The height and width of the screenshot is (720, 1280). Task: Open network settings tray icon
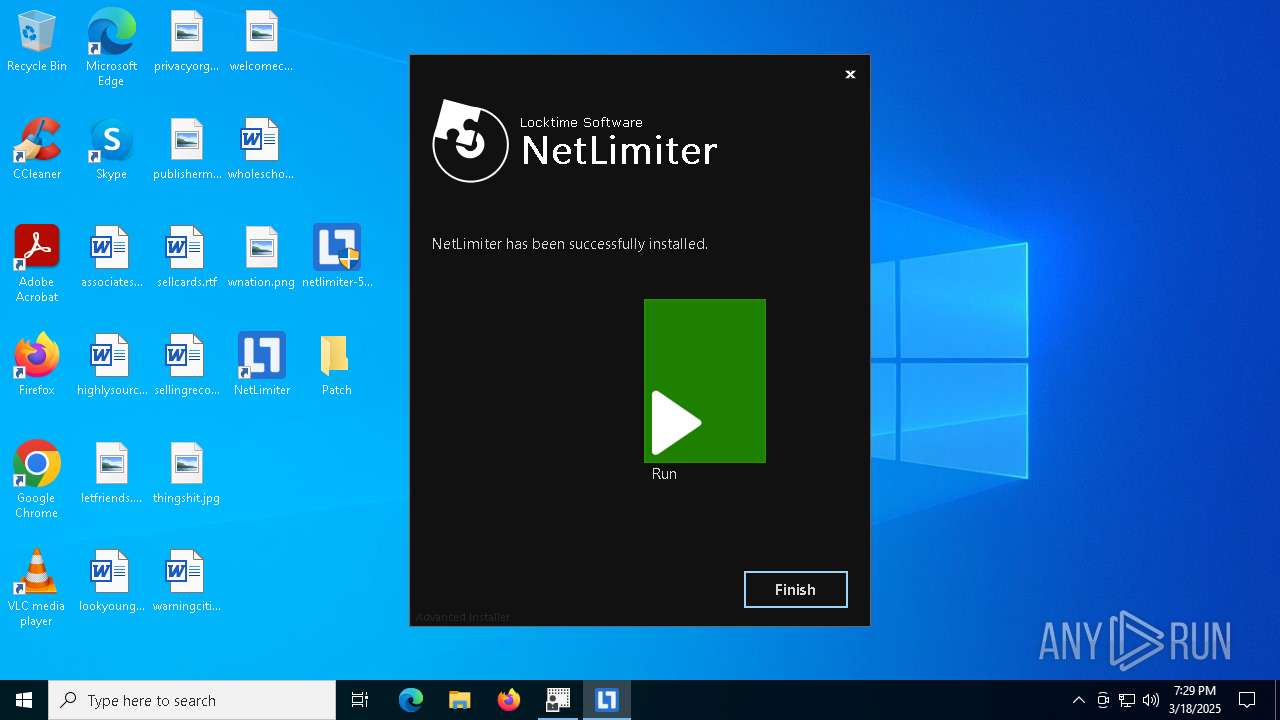click(1127, 700)
